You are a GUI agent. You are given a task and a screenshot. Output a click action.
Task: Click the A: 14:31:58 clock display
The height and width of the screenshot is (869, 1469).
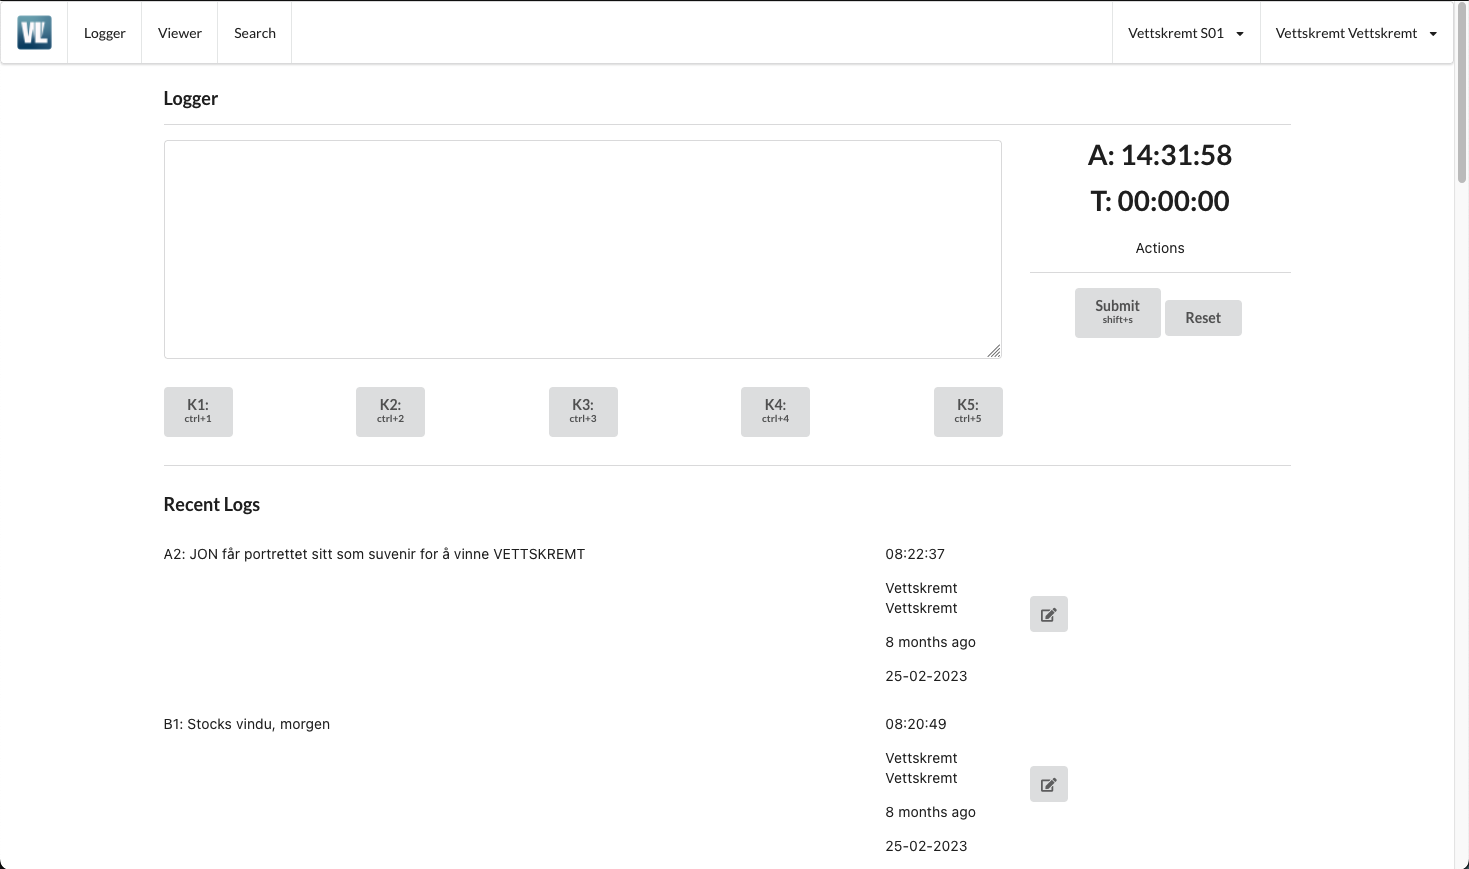[1160, 155]
